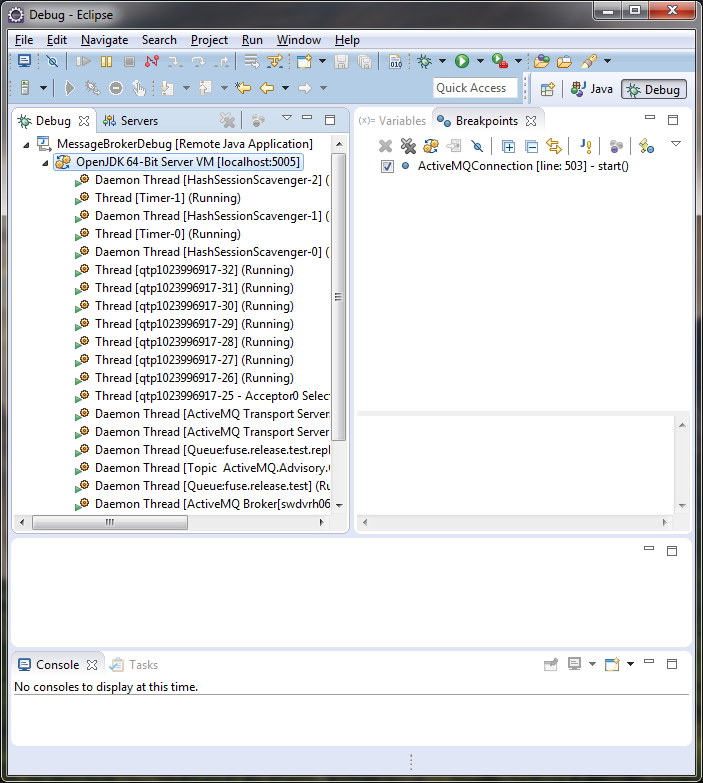Click Collapse All in Breakpoints view

click(x=532, y=146)
